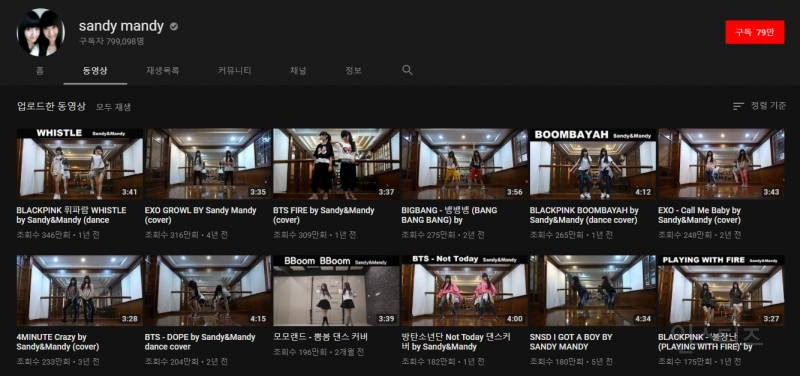Click 모두 재생 to play all videos
800x376 pixels.
click(x=113, y=107)
